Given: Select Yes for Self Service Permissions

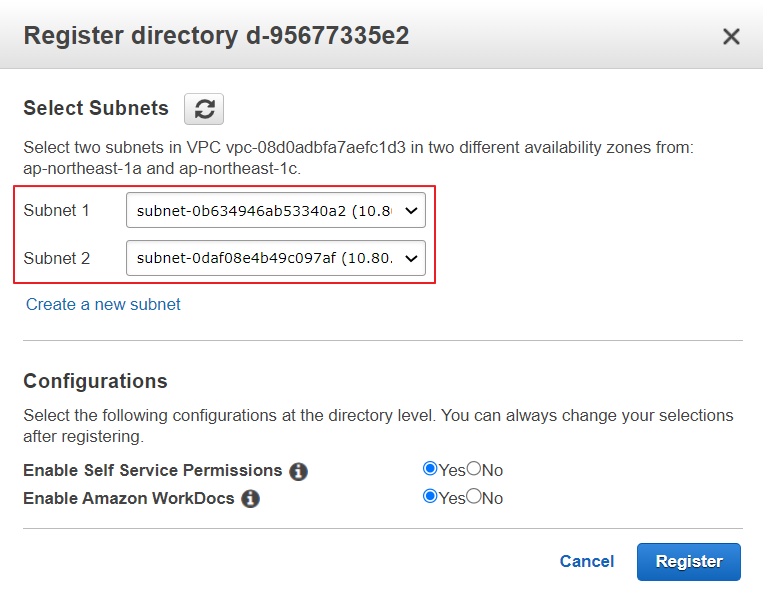Looking at the screenshot, I should tap(430, 469).
